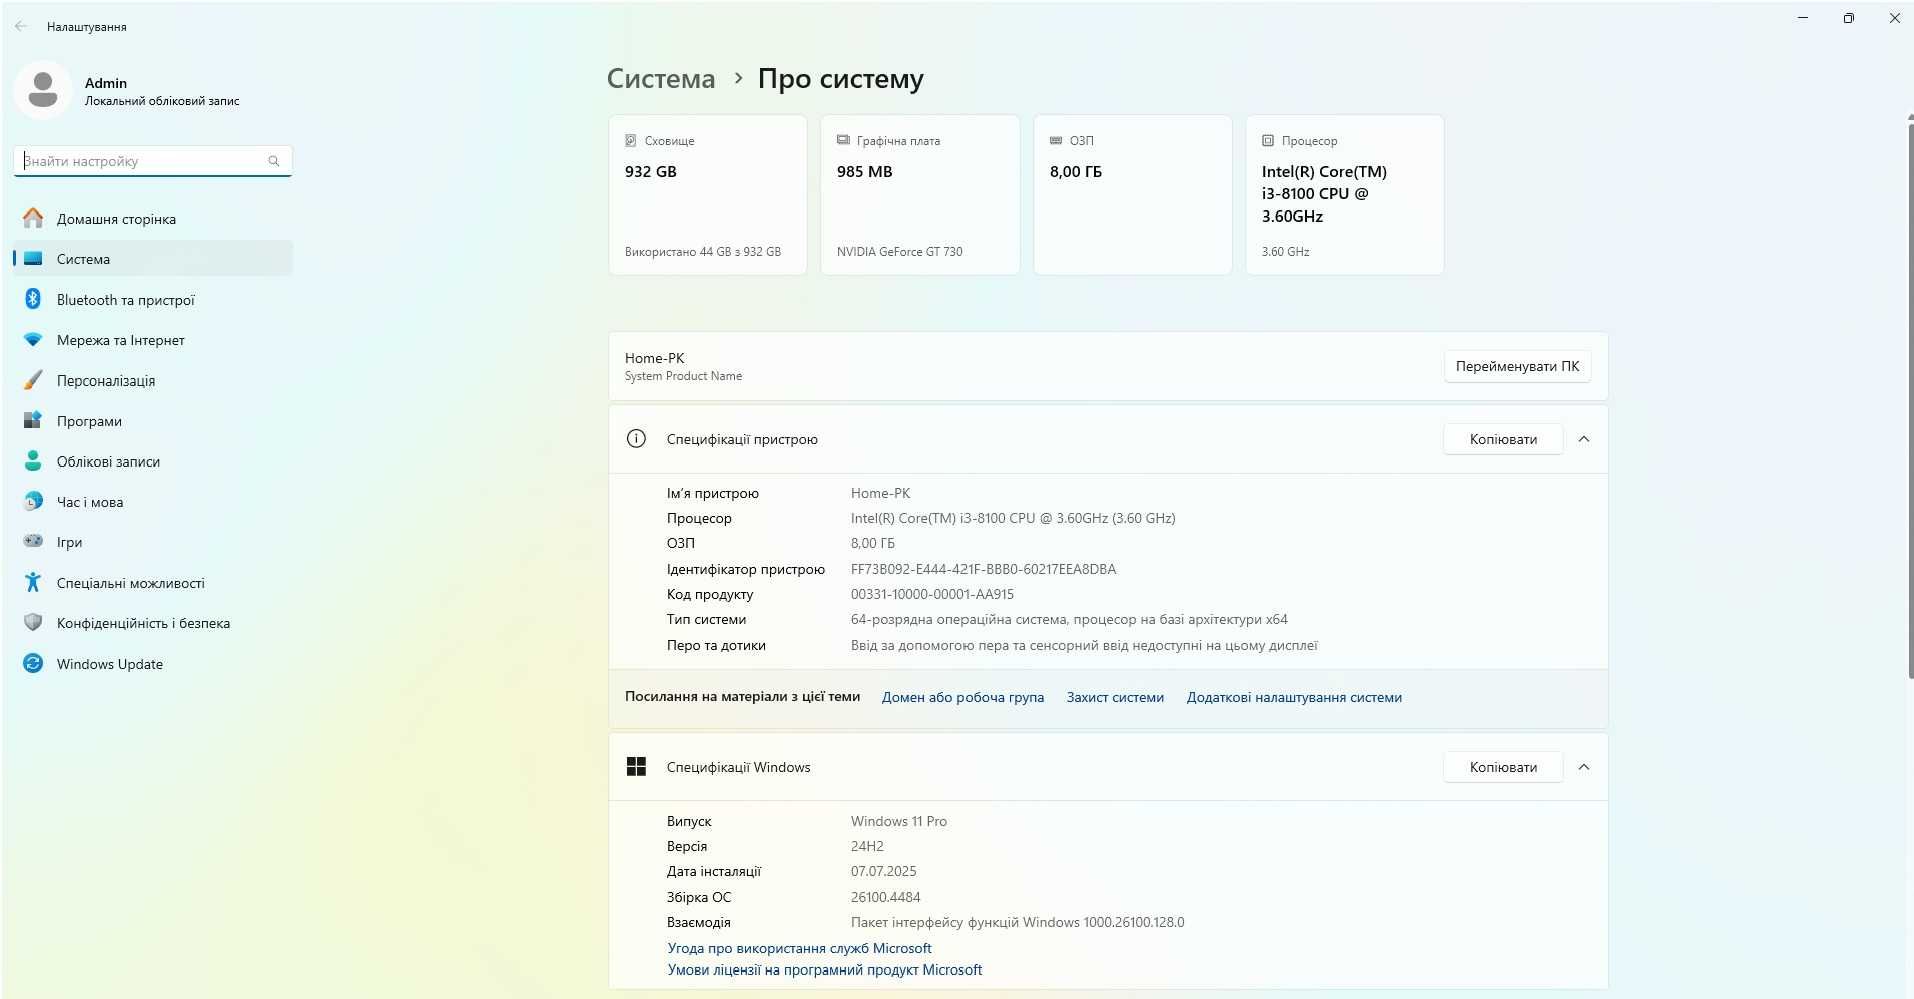Image resolution: width=1914 pixels, height=999 pixels.
Task: Click the Процесор chip icon
Action: [x=1268, y=141]
